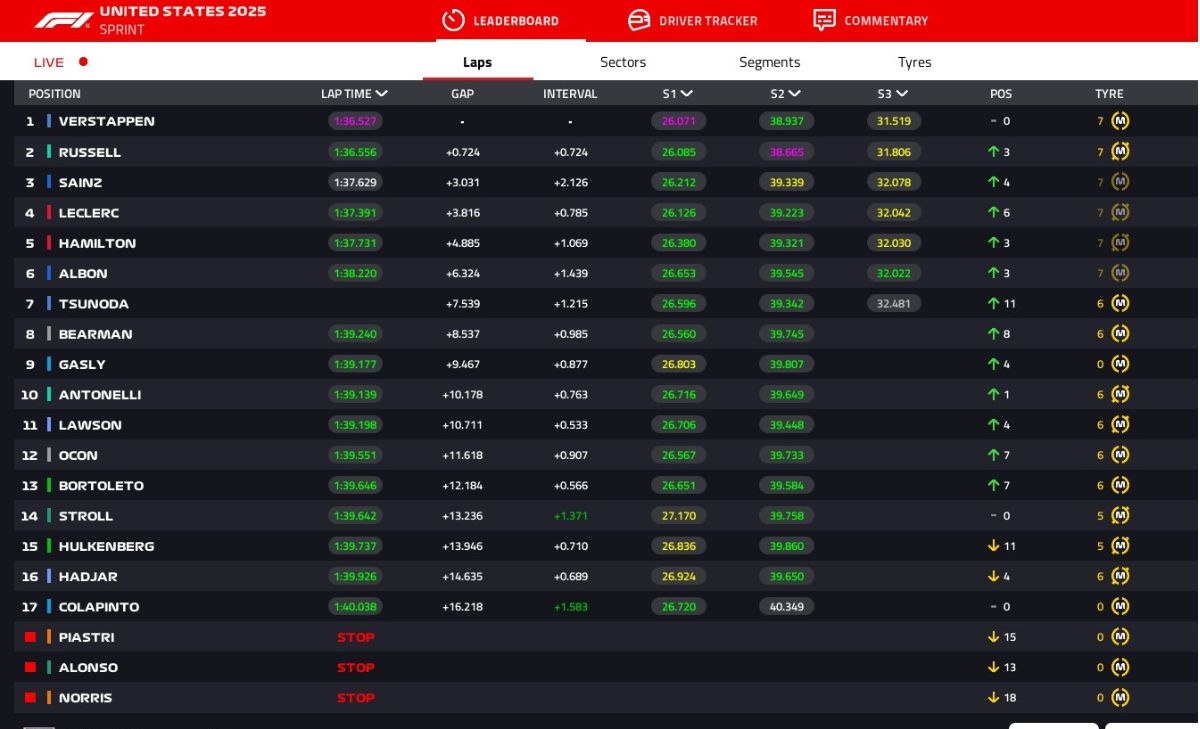
Task: Click Verstappen's medium tyre icon
Action: [x=1120, y=121]
